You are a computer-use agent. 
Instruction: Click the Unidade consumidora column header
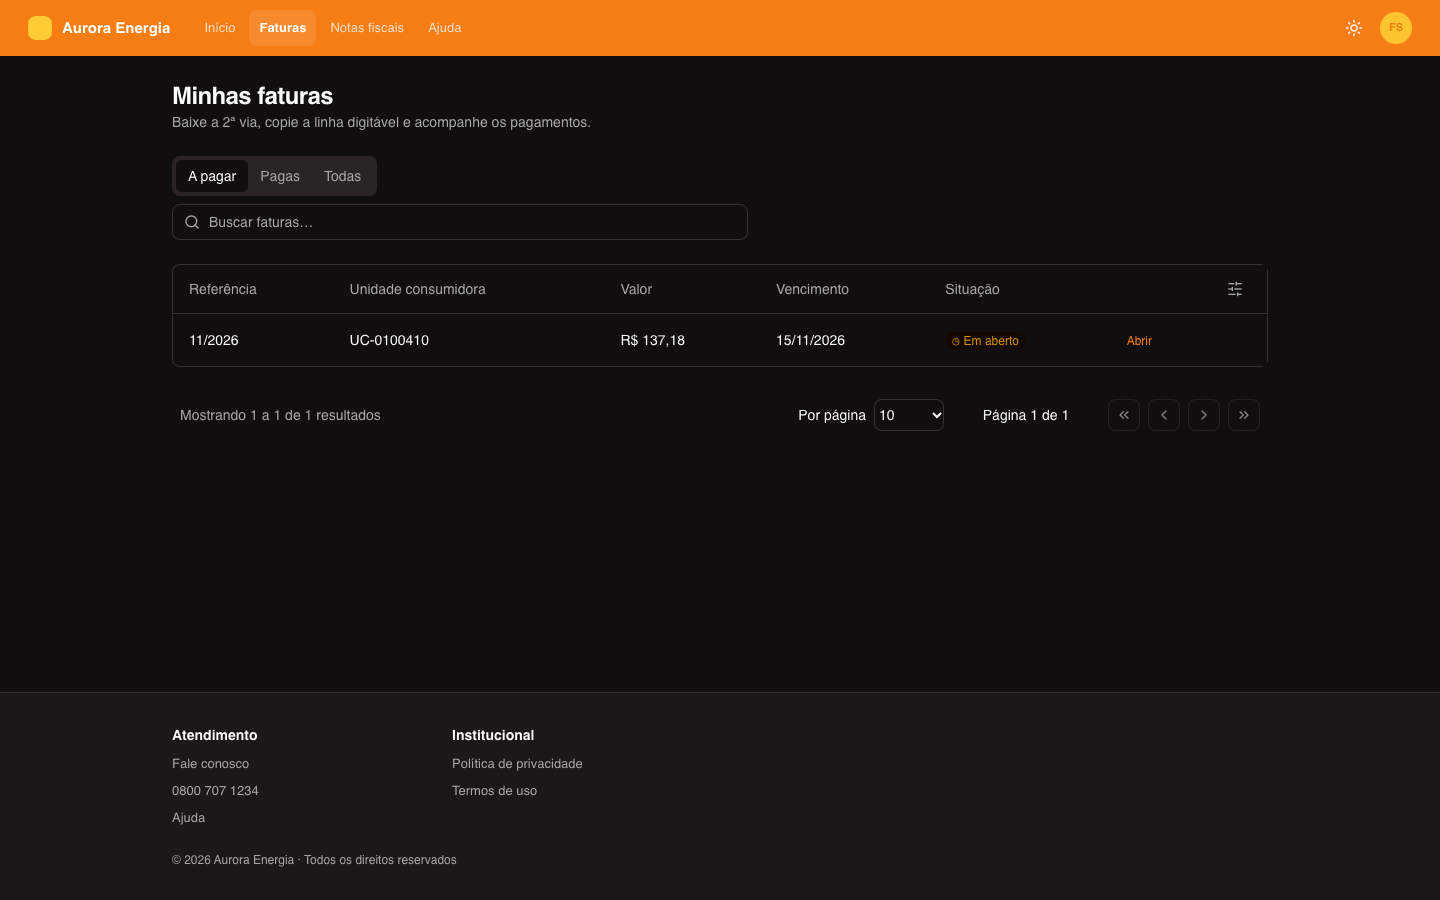pos(417,289)
